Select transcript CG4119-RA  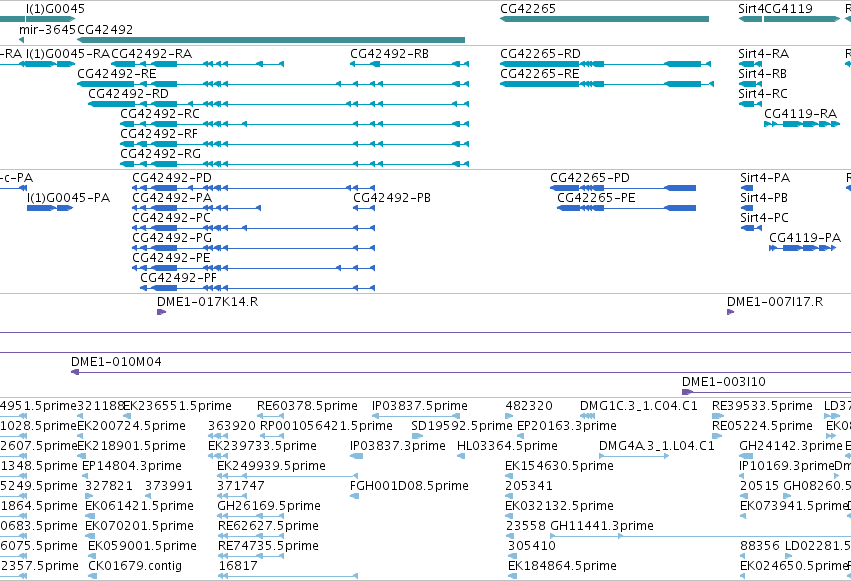click(x=802, y=124)
